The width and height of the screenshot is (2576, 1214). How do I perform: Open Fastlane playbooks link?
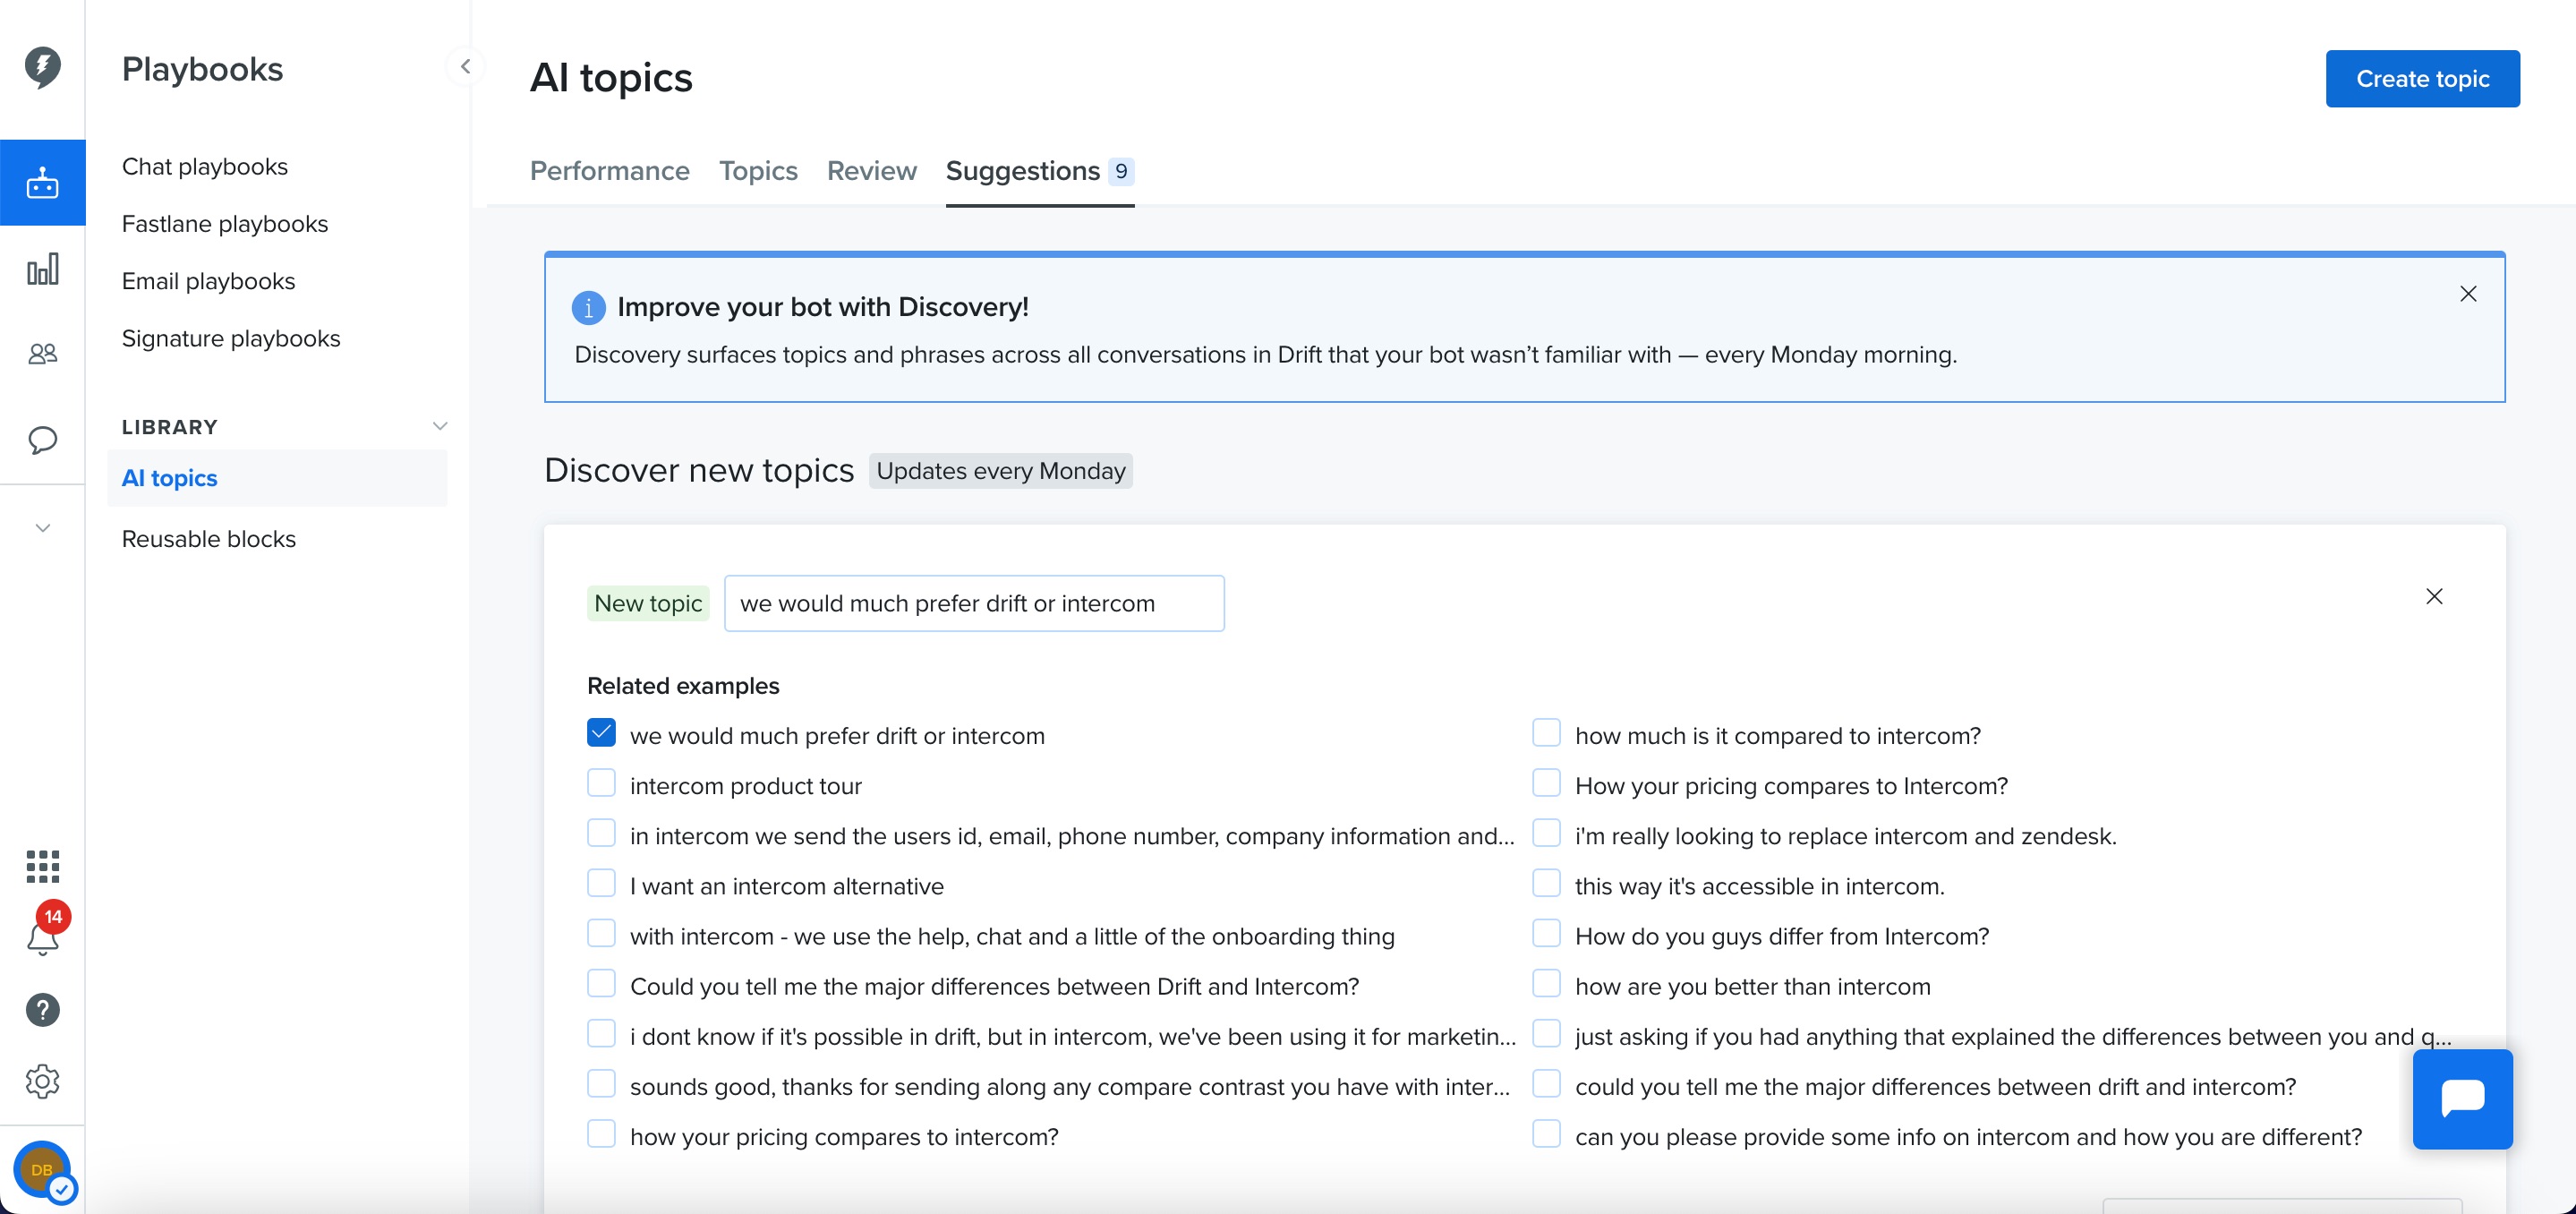pos(225,224)
